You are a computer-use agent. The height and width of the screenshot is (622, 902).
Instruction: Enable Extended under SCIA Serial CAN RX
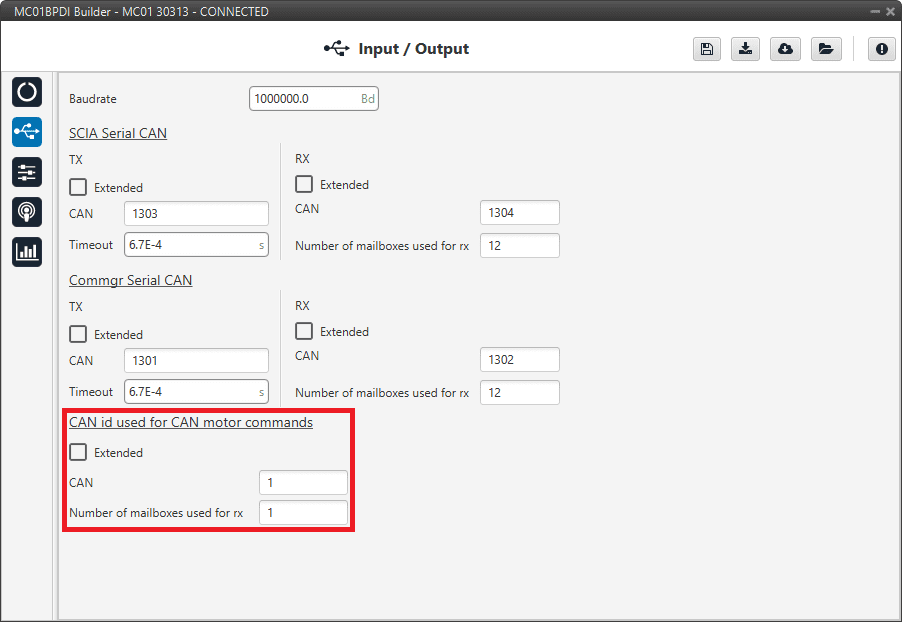click(304, 184)
